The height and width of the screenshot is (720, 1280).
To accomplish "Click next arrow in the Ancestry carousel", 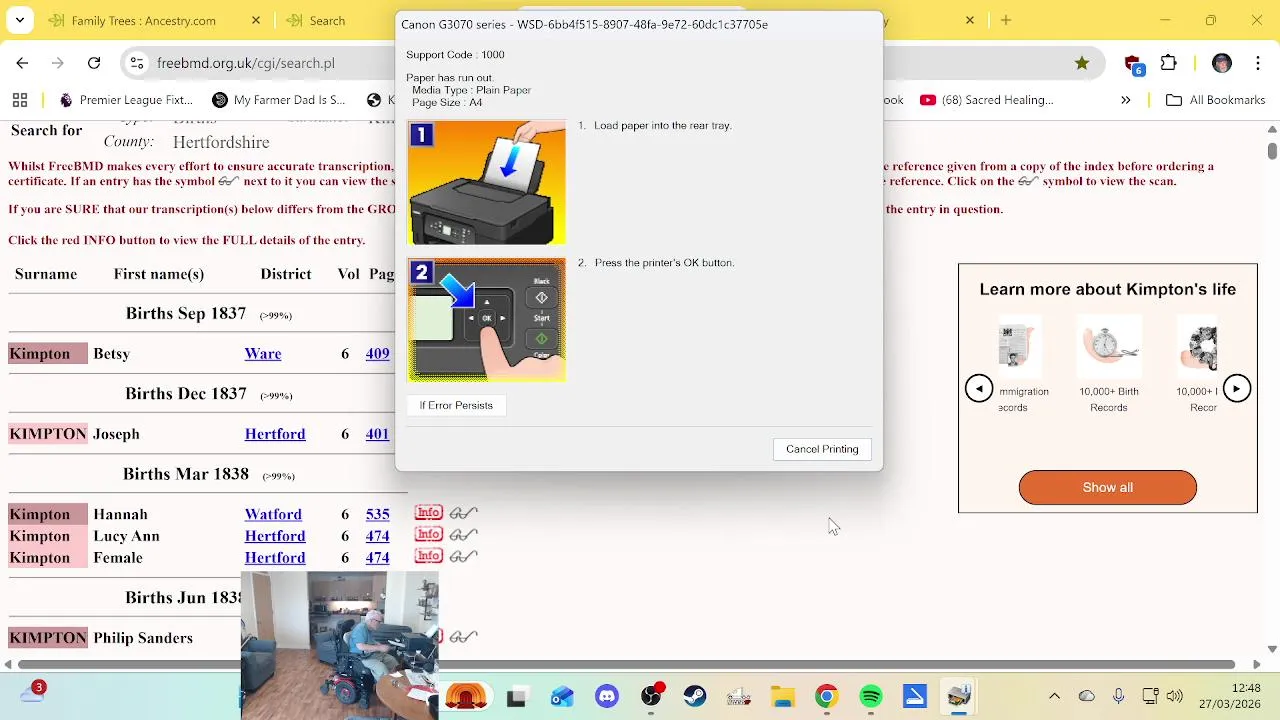I will click(x=1236, y=389).
